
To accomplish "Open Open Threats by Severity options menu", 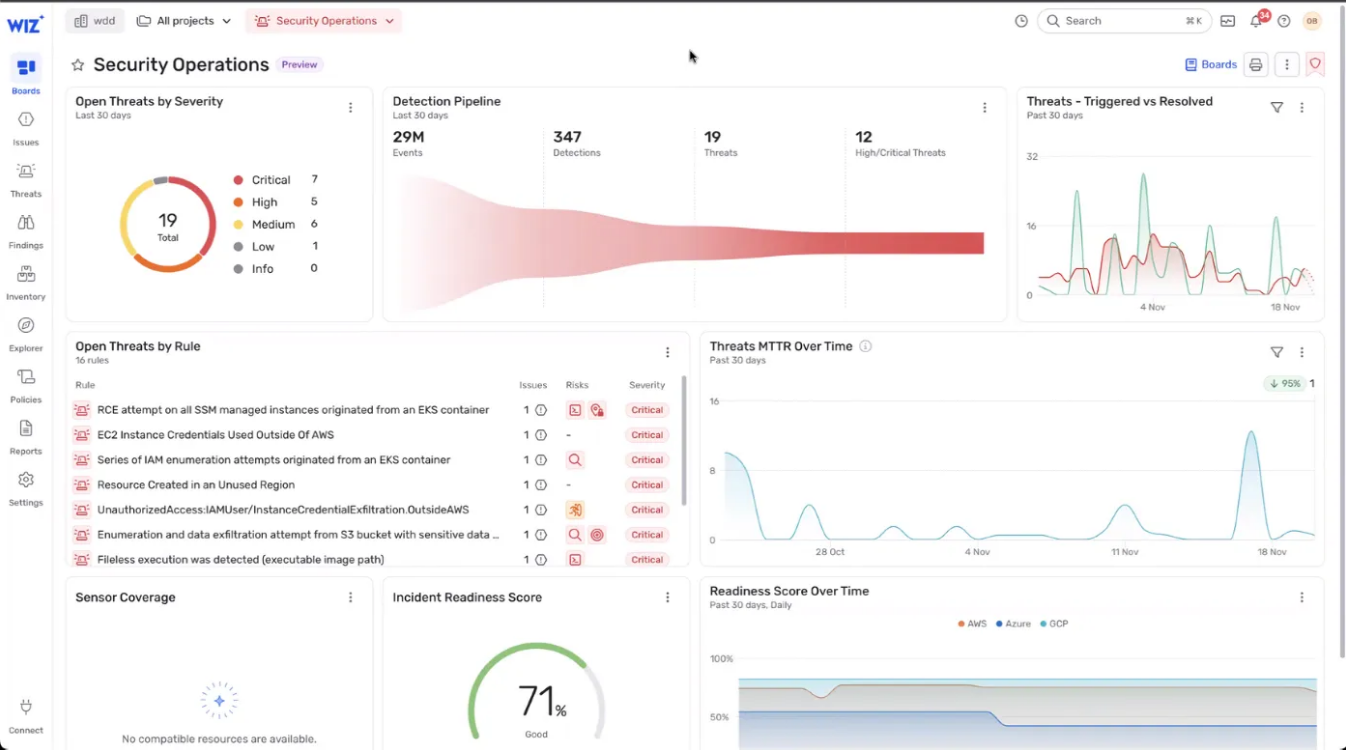I will click(x=350, y=107).
